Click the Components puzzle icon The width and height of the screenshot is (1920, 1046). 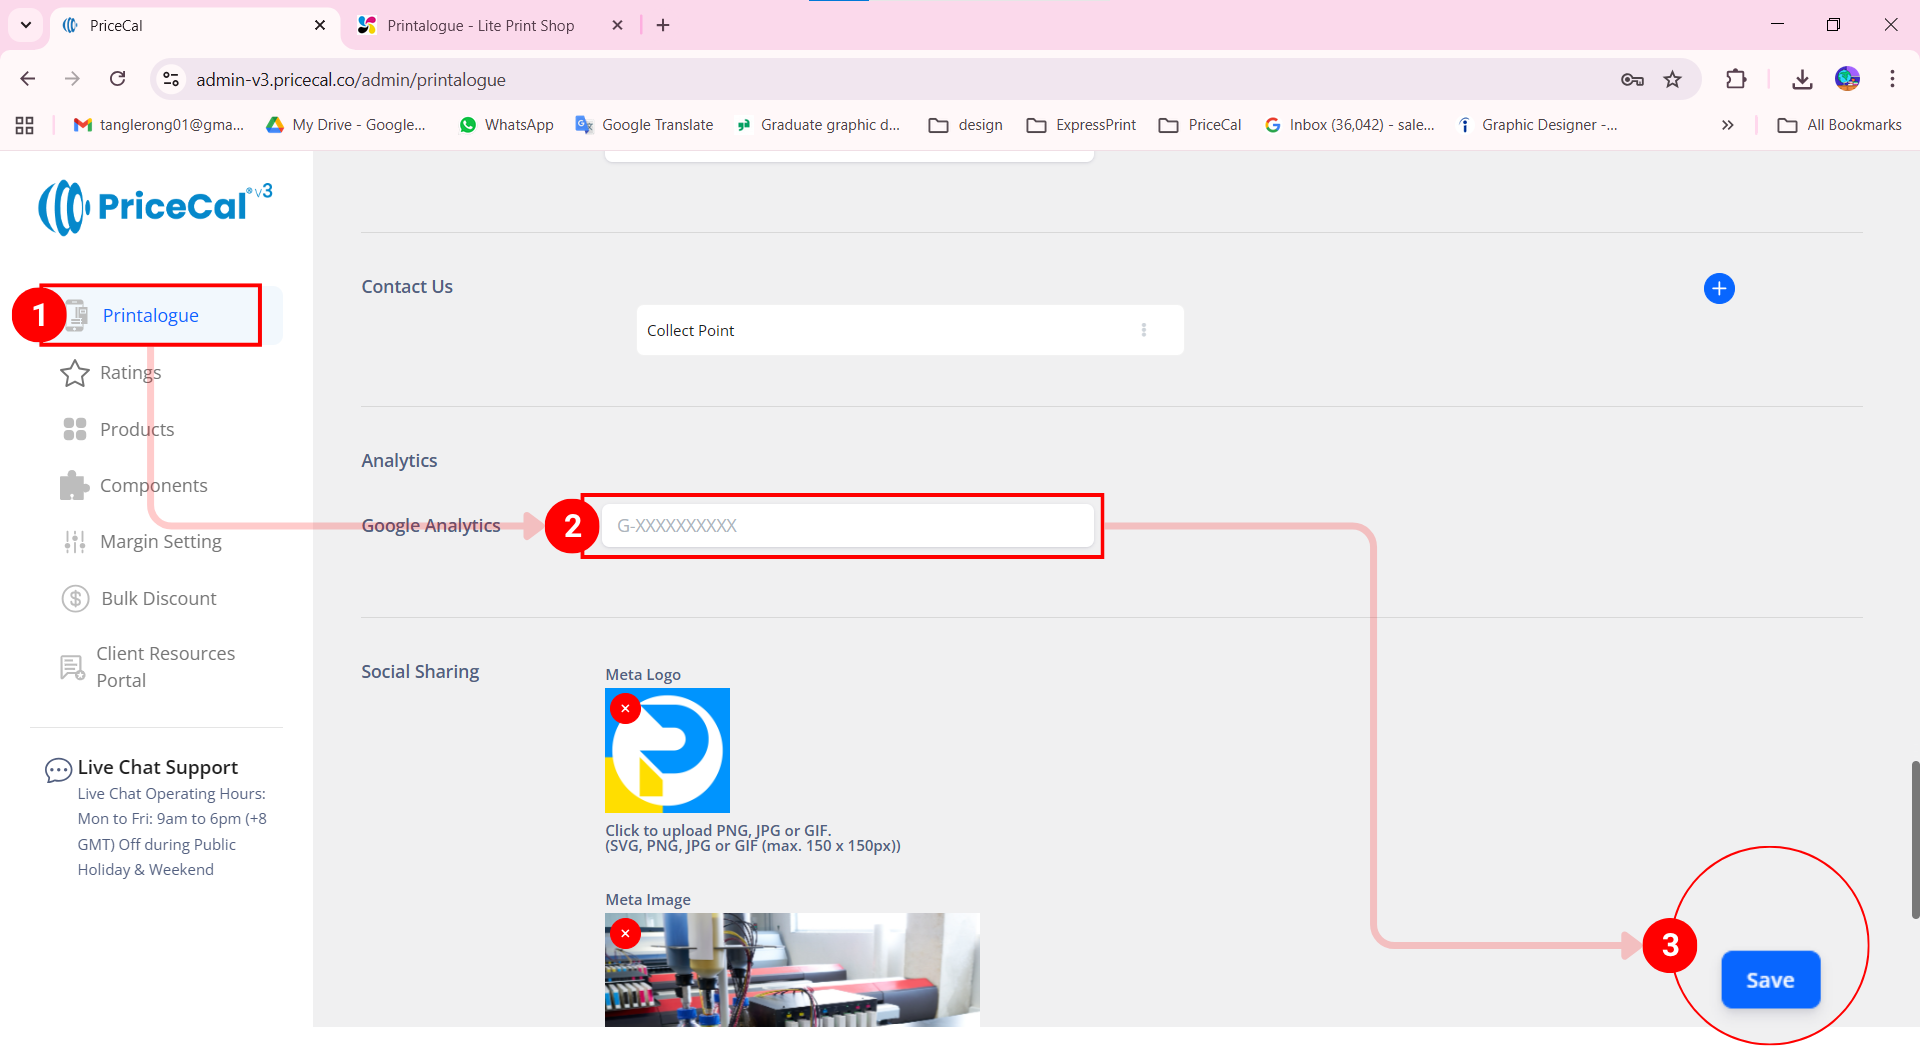74,486
